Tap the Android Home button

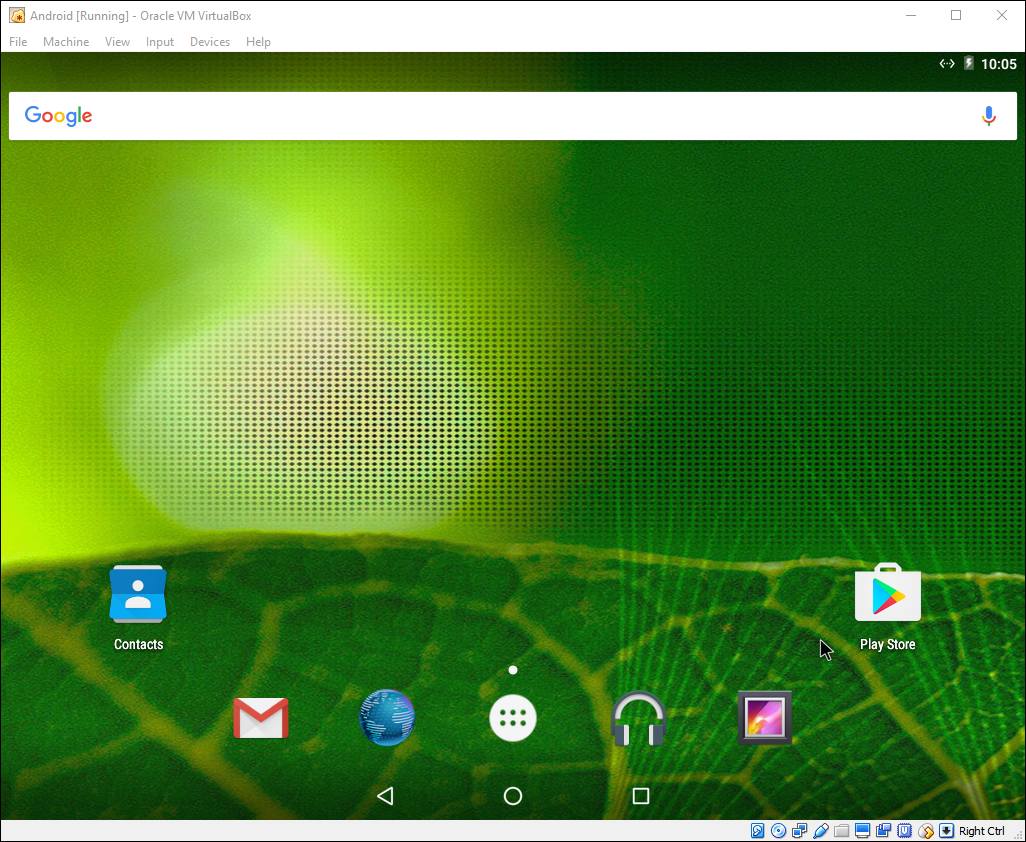pyautogui.click(x=512, y=795)
